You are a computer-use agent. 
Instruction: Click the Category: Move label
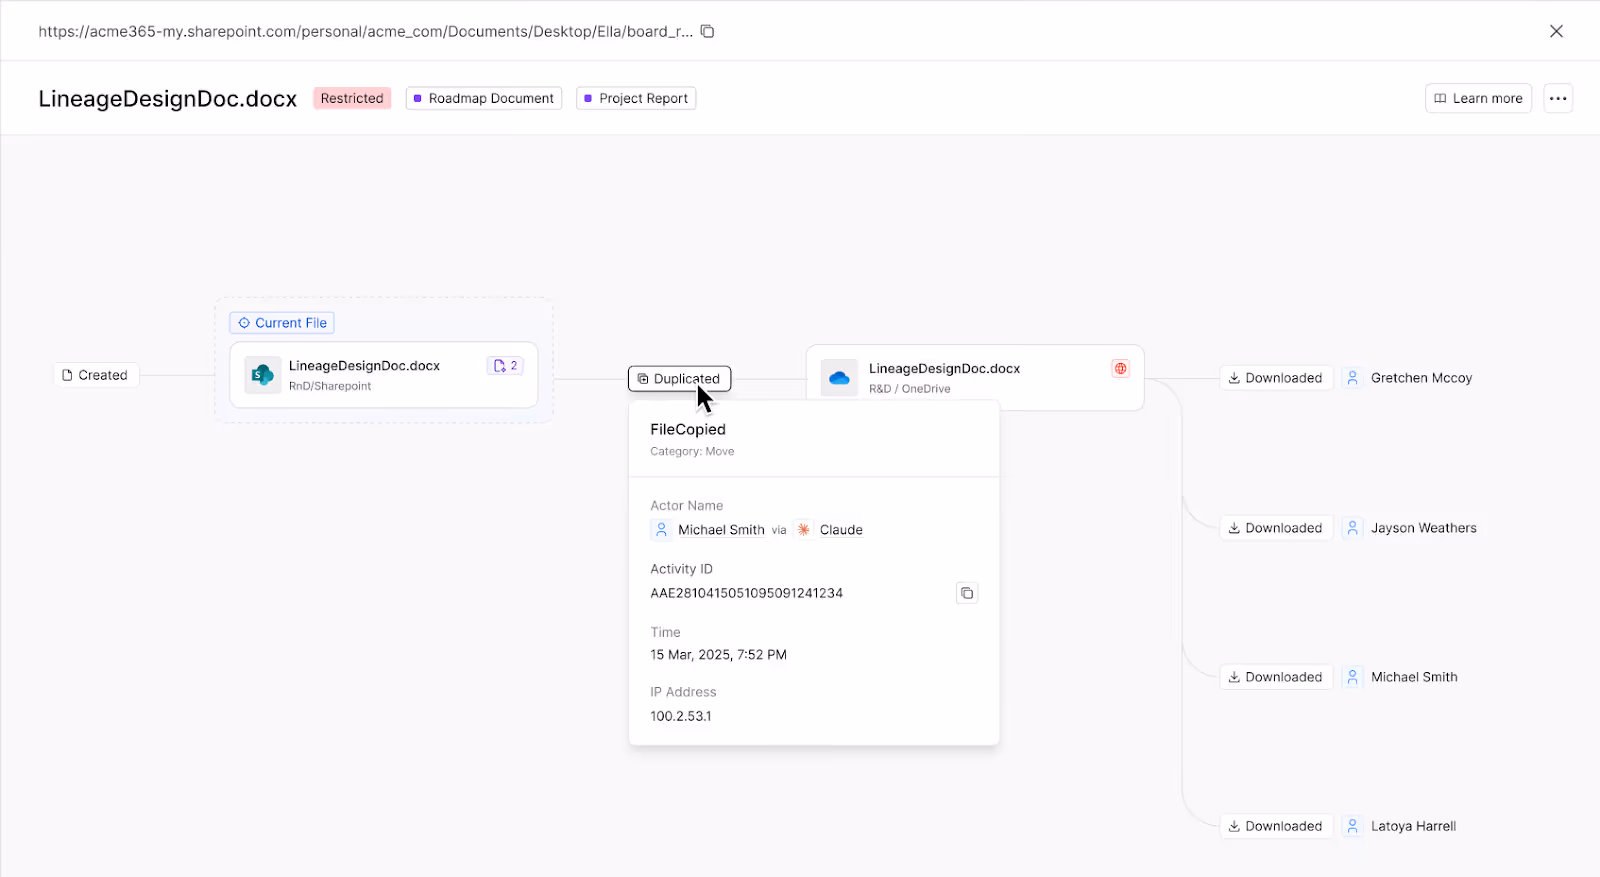coord(692,452)
